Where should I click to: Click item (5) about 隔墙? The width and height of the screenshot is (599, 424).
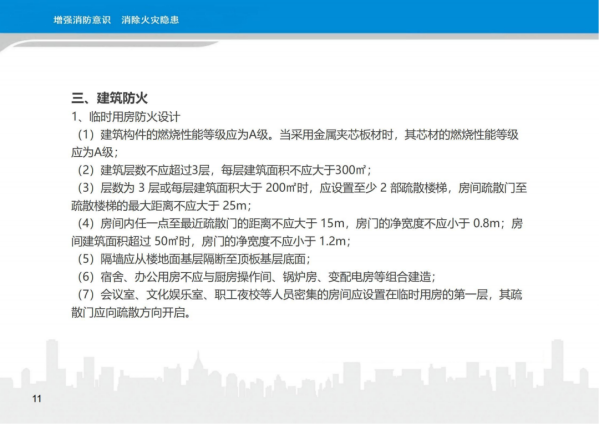(x=194, y=259)
